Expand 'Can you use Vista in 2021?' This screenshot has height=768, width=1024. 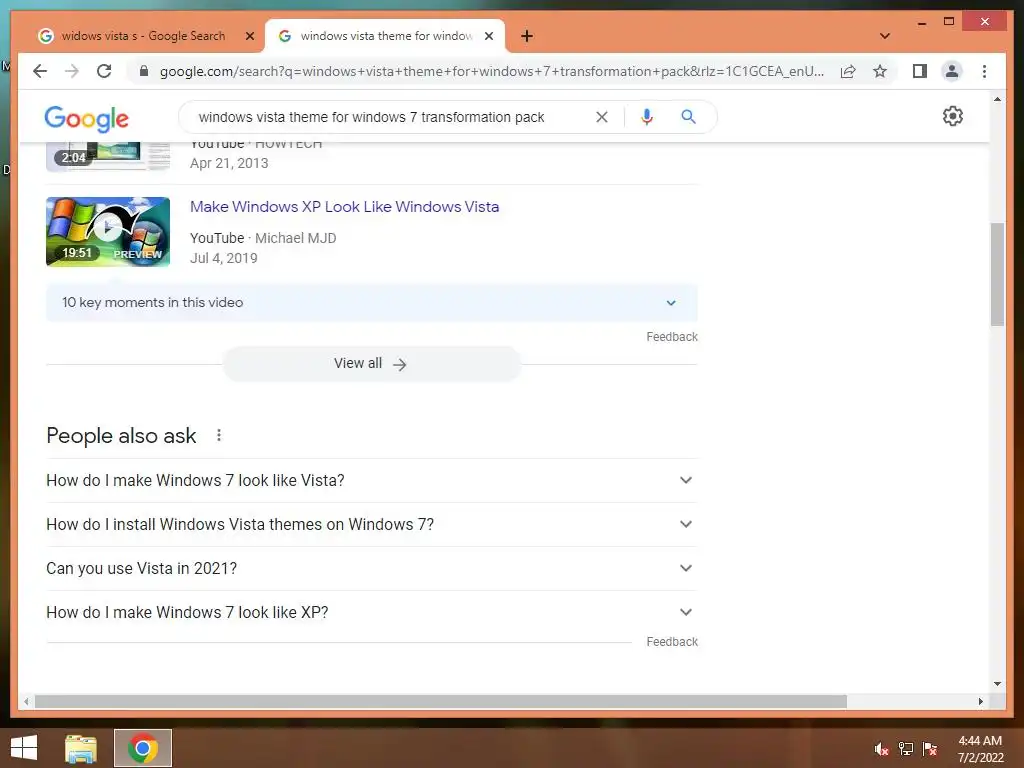pos(372,568)
